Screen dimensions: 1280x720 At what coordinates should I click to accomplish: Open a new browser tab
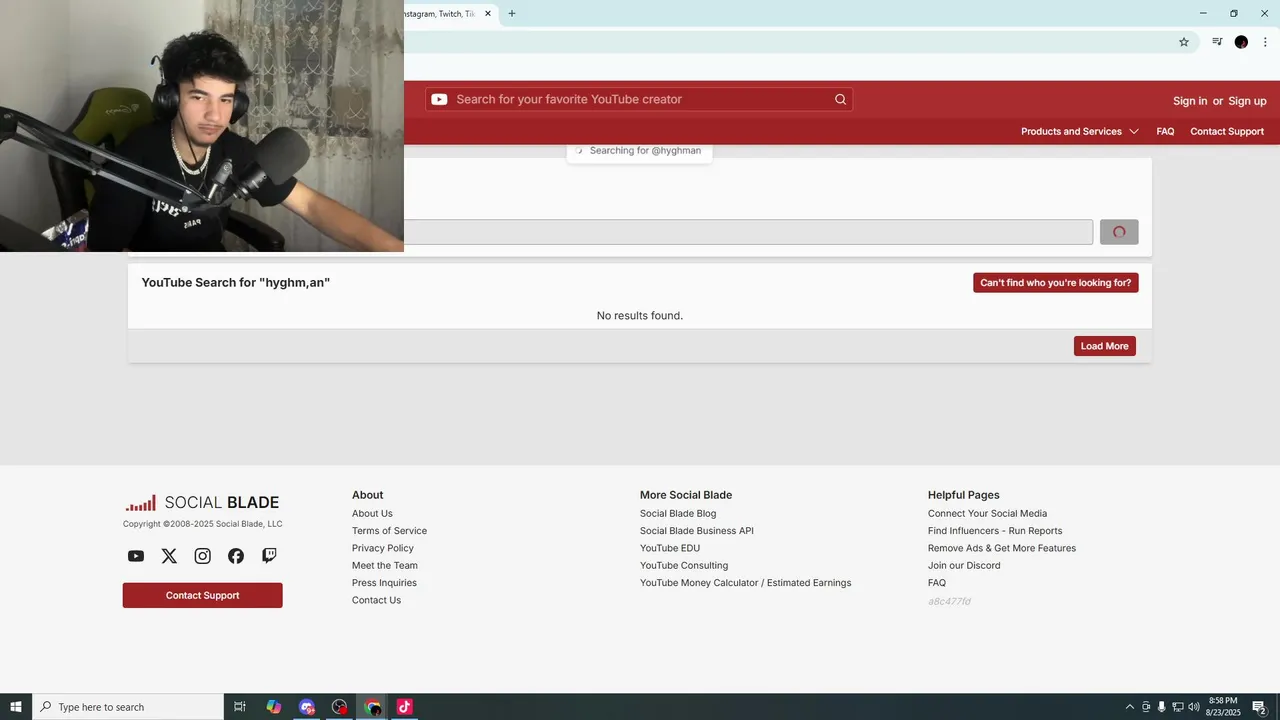(512, 14)
